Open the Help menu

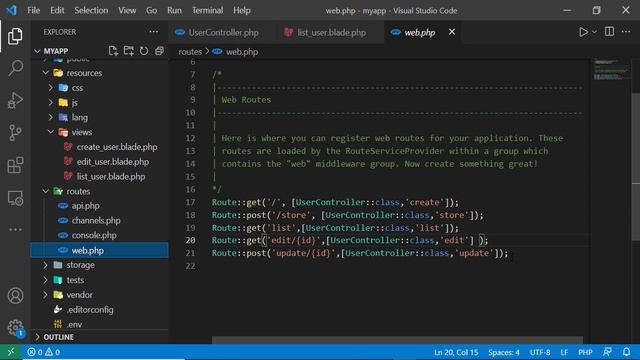tap(242, 10)
